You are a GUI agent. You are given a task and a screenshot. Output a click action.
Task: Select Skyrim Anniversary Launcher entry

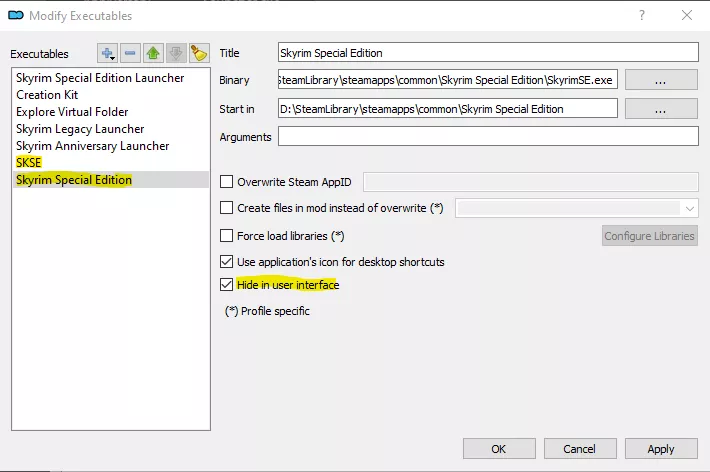tap(110, 146)
